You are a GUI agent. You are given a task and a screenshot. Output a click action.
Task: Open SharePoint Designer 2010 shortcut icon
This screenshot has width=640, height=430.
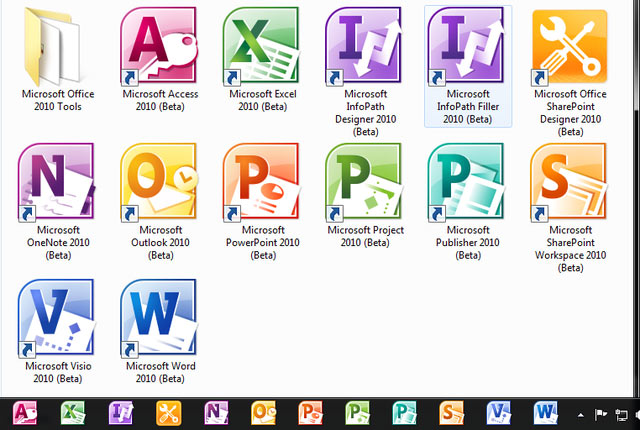(x=569, y=48)
